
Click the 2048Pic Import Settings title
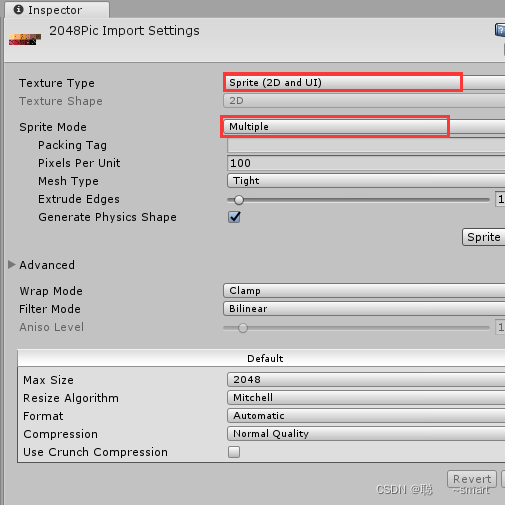click(x=124, y=31)
